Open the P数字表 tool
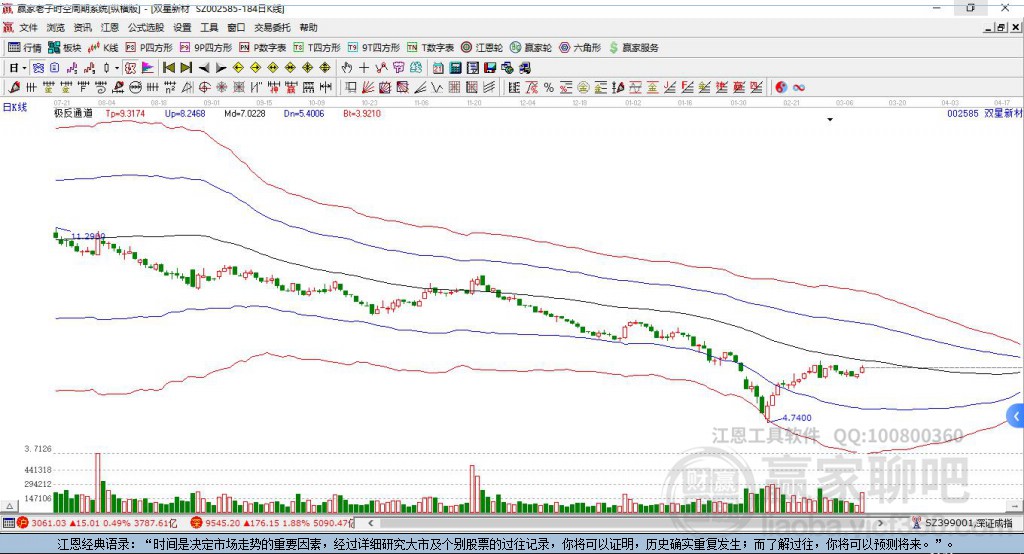This screenshot has height=554, width=1024. (x=263, y=48)
